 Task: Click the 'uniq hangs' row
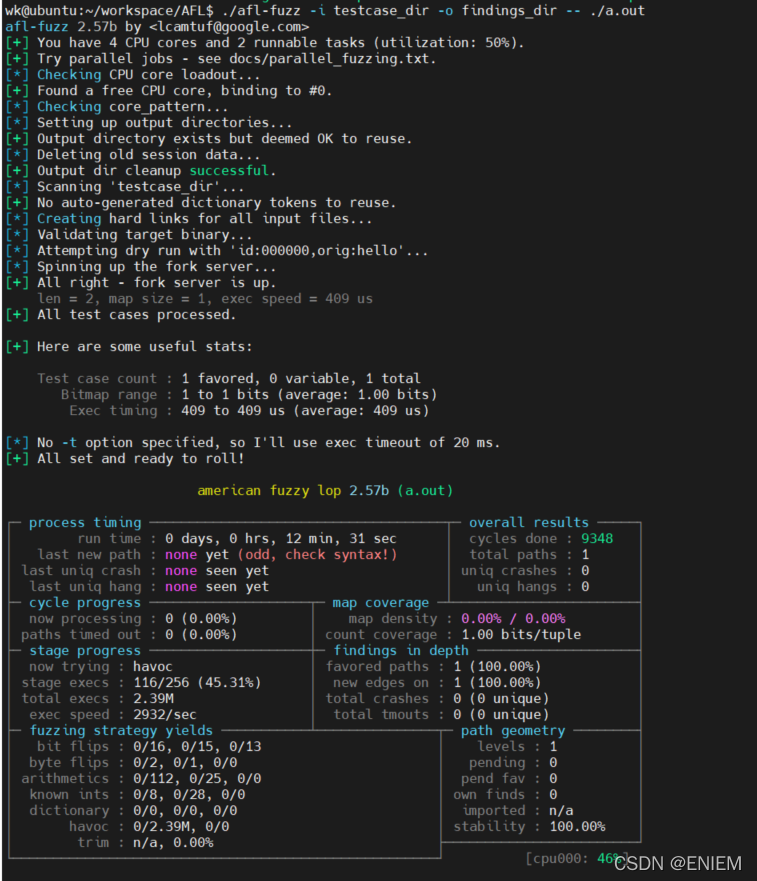tap(533, 587)
